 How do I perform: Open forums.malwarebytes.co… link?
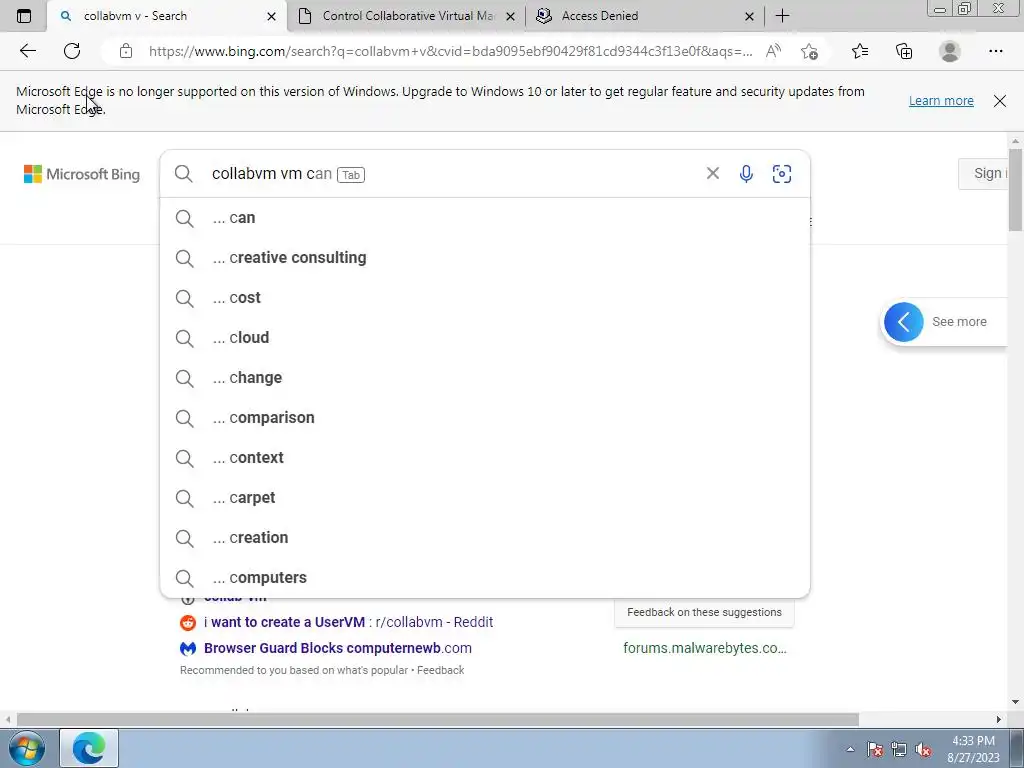click(705, 648)
